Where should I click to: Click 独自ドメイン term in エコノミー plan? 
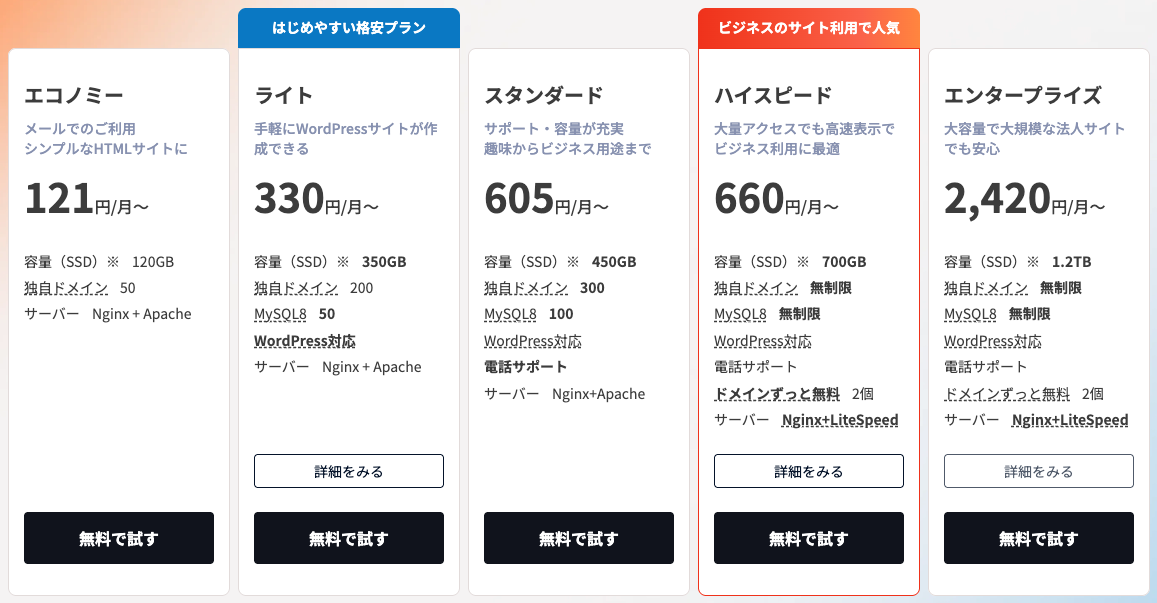coord(66,288)
